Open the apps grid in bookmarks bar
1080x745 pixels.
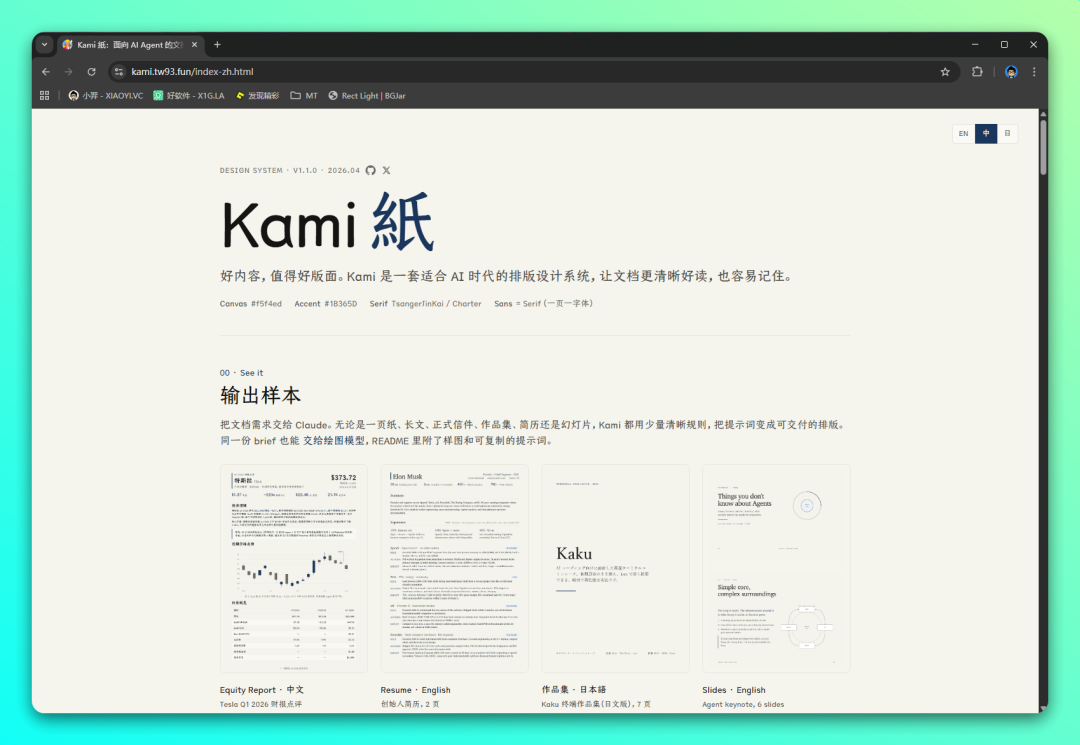click(45, 96)
